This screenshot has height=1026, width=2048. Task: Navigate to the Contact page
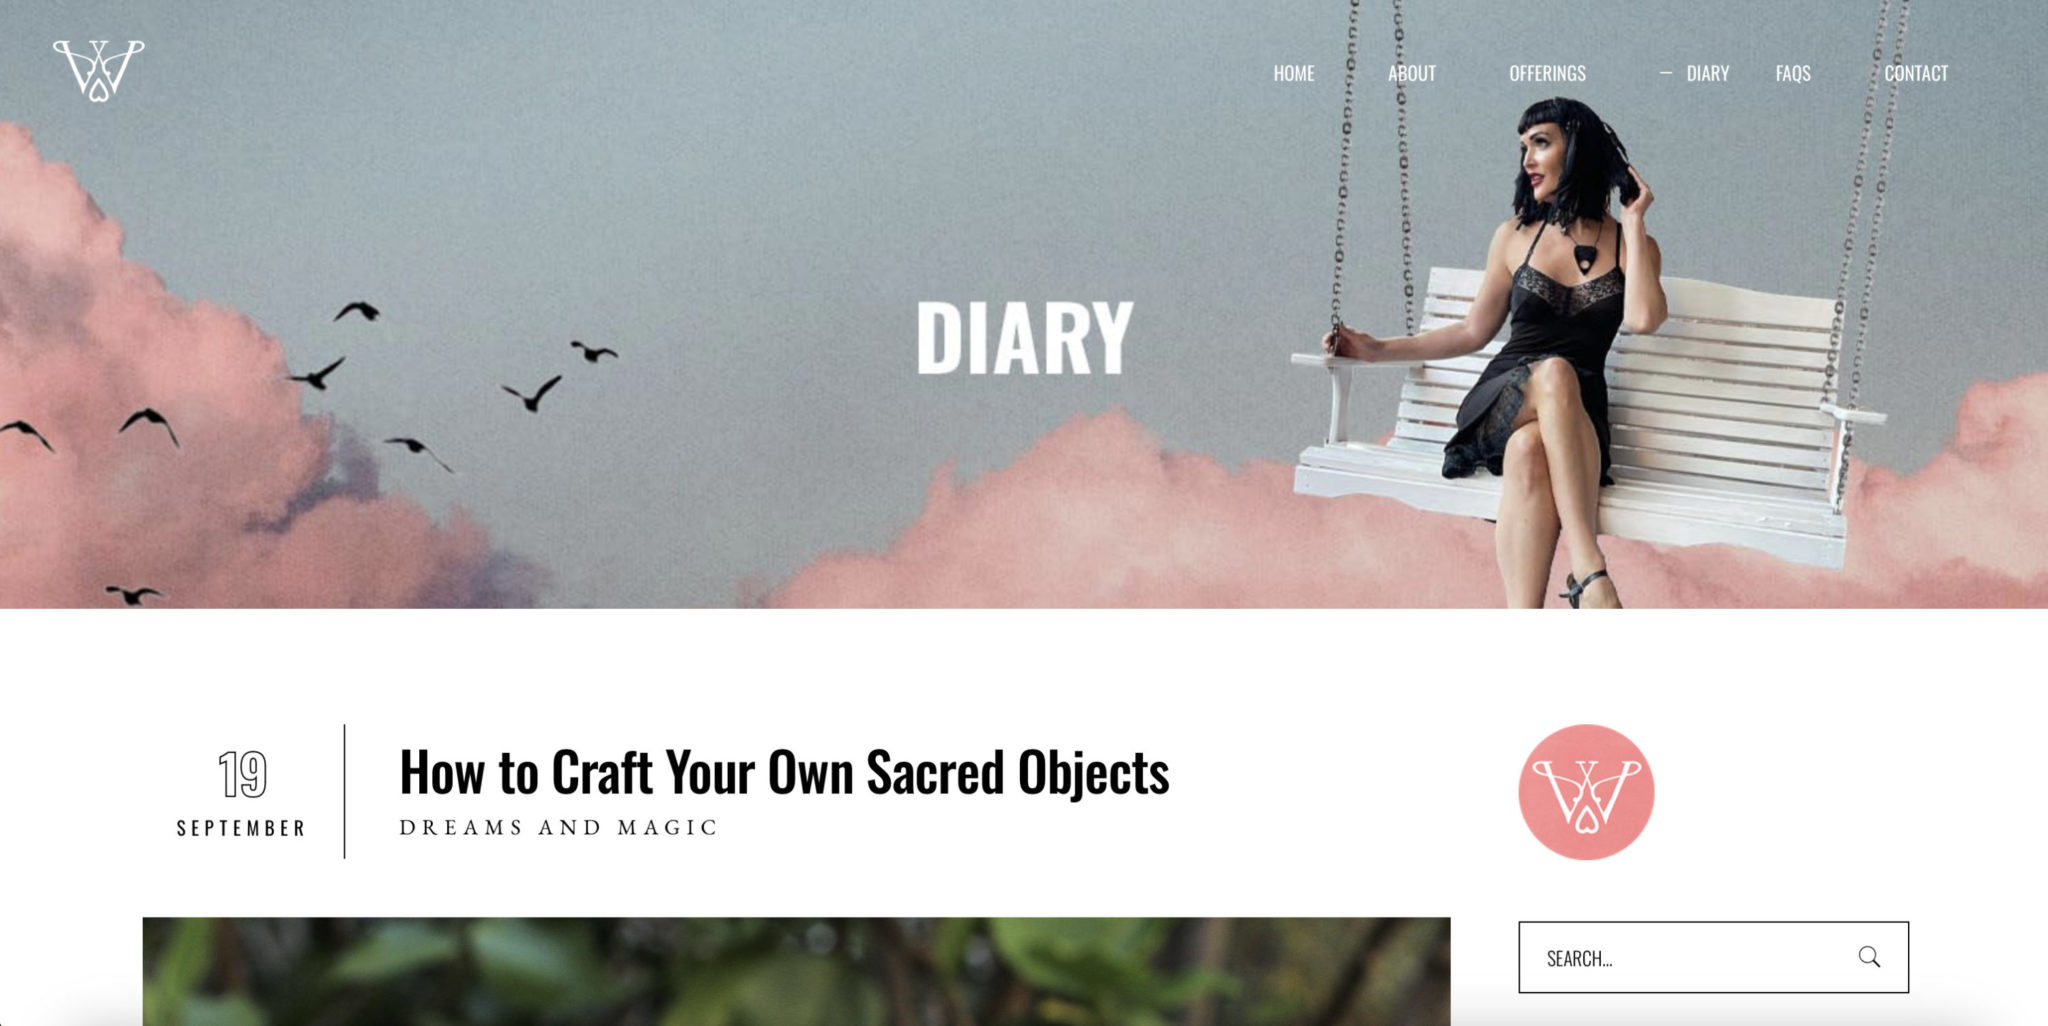(x=1916, y=73)
